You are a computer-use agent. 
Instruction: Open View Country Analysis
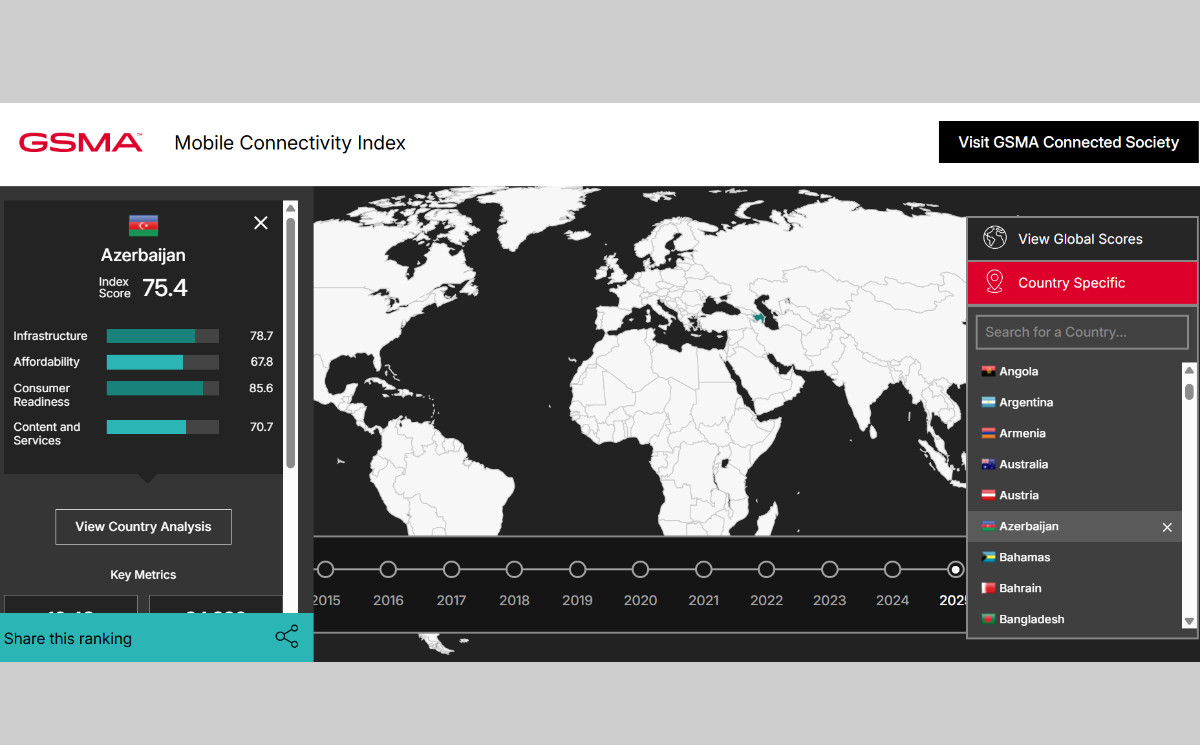click(143, 527)
